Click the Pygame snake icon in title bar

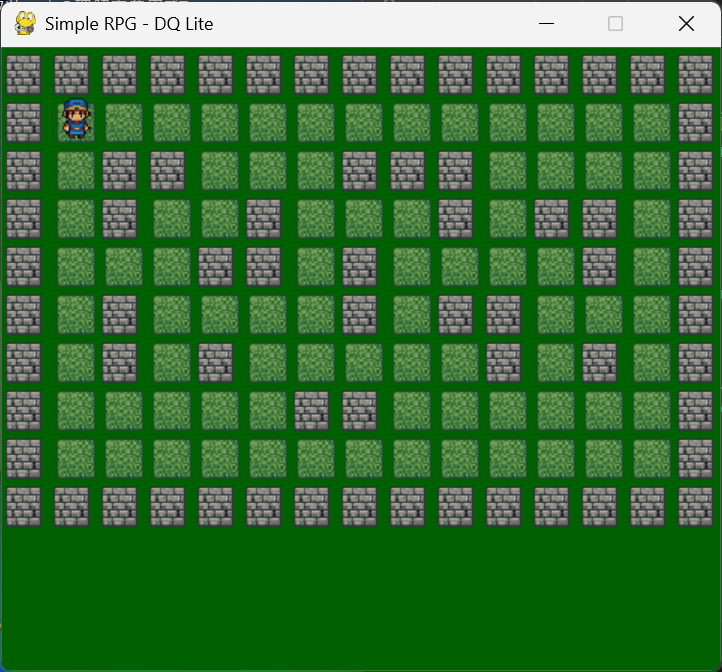tap(26, 23)
